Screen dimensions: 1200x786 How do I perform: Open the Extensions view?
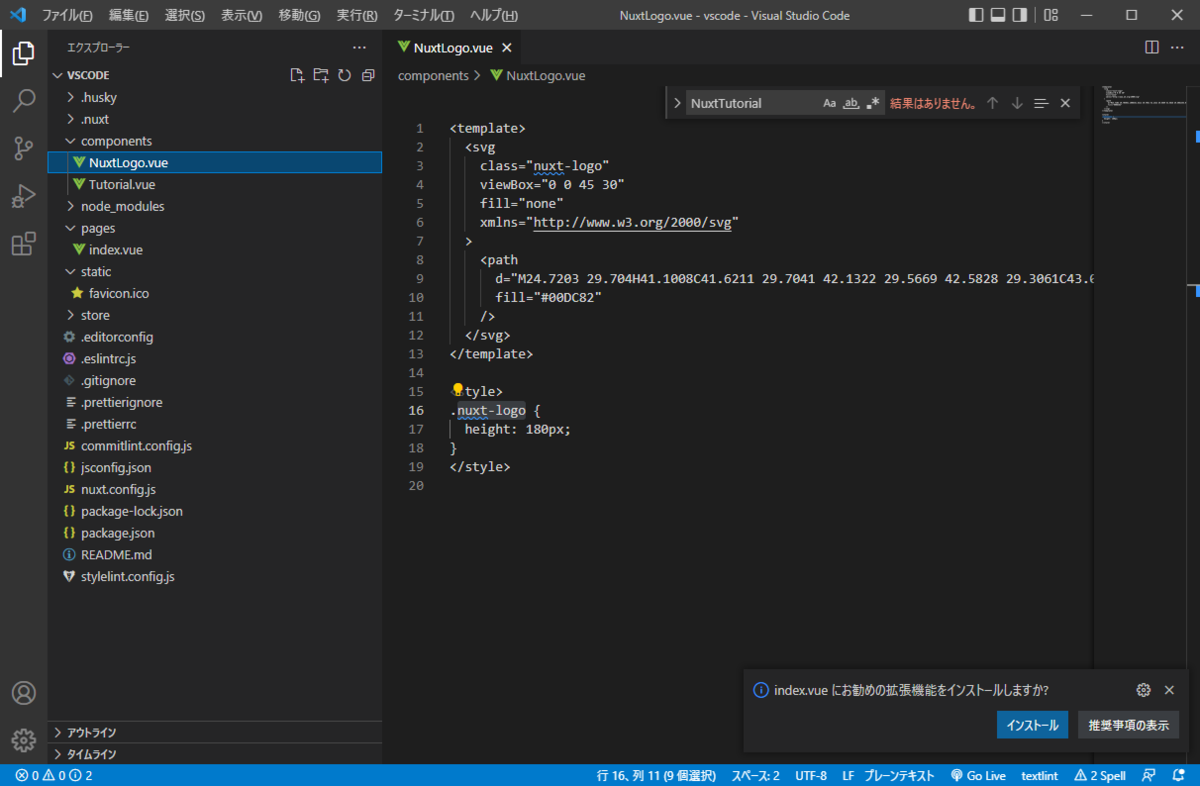[x=23, y=244]
